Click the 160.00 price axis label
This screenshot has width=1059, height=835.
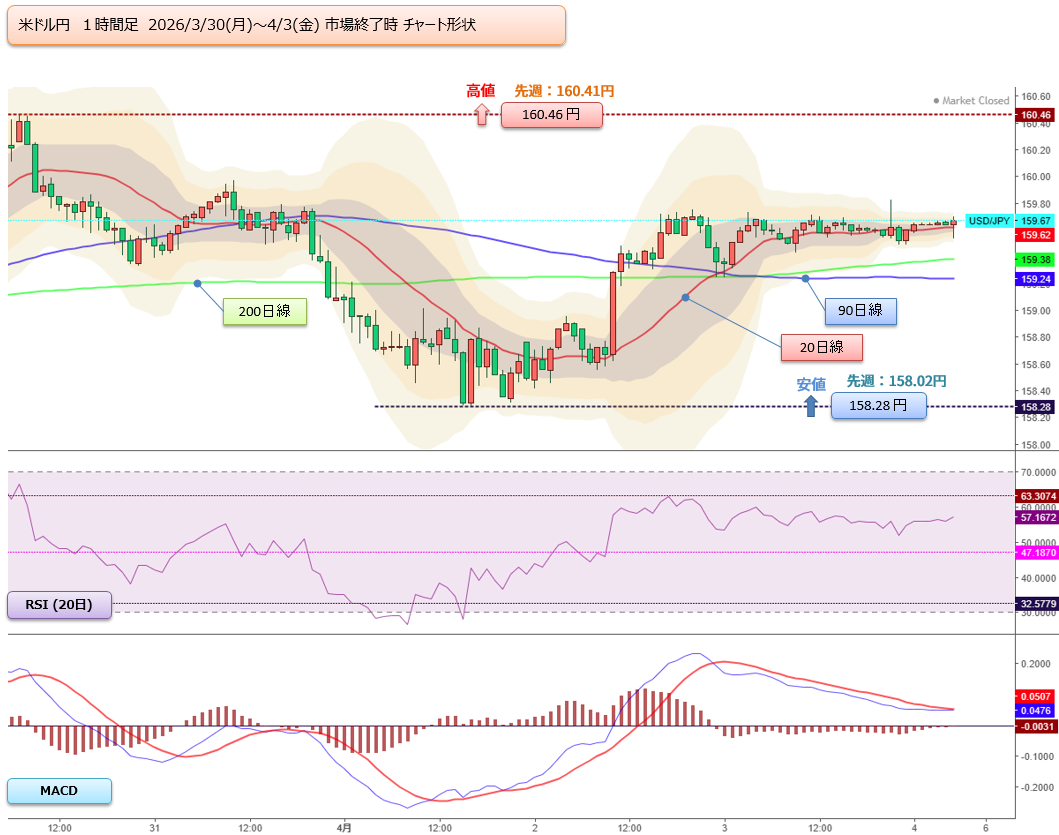pos(1036,177)
